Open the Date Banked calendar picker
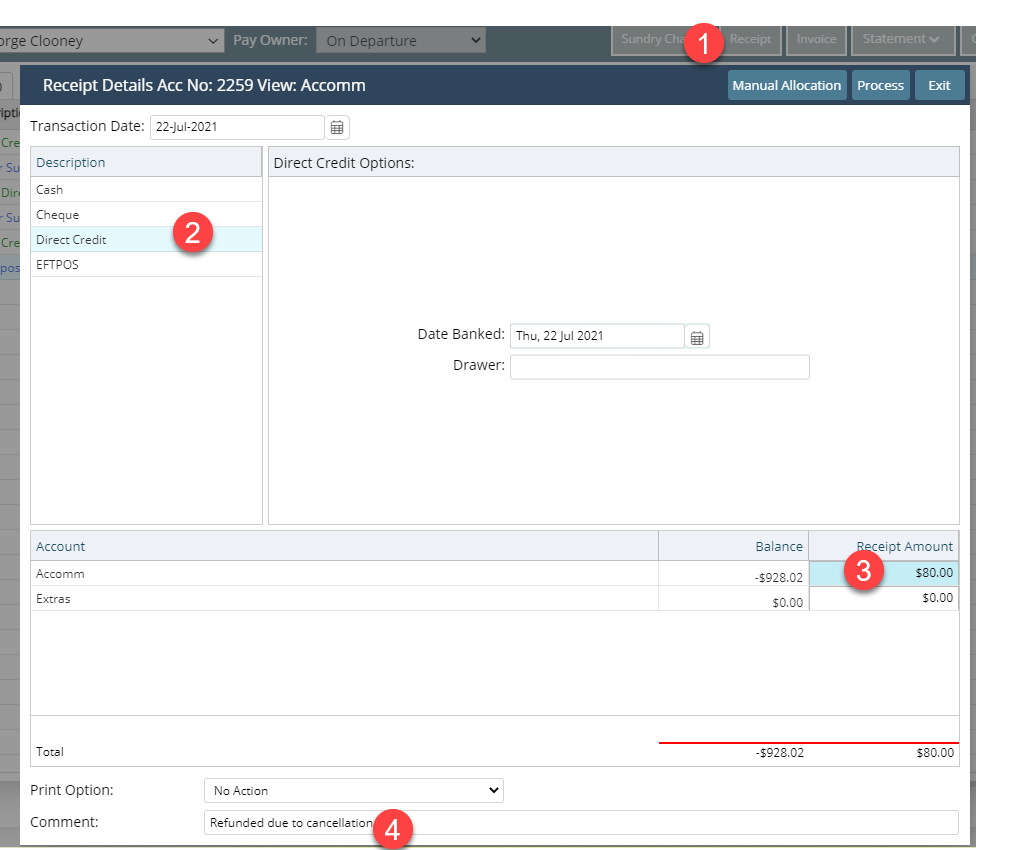 click(x=697, y=337)
